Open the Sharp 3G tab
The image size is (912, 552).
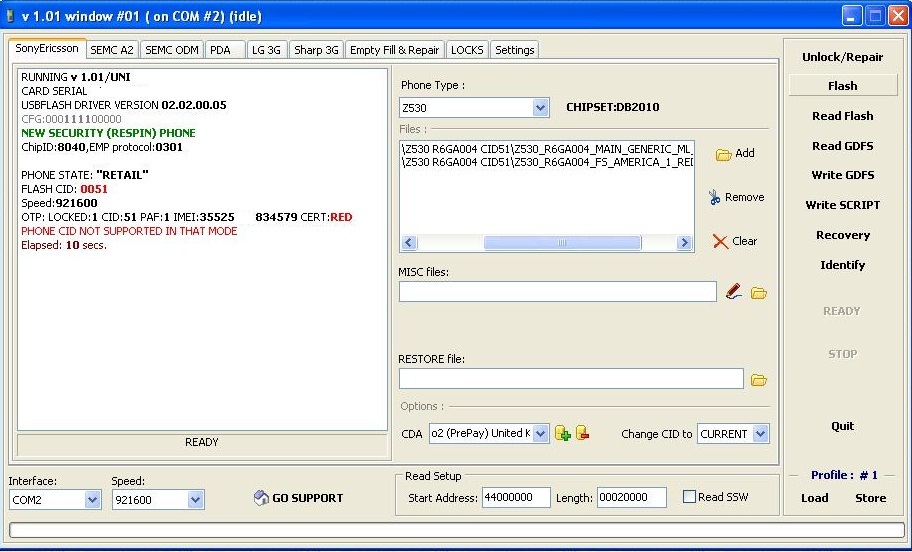pyautogui.click(x=316, y=50)
